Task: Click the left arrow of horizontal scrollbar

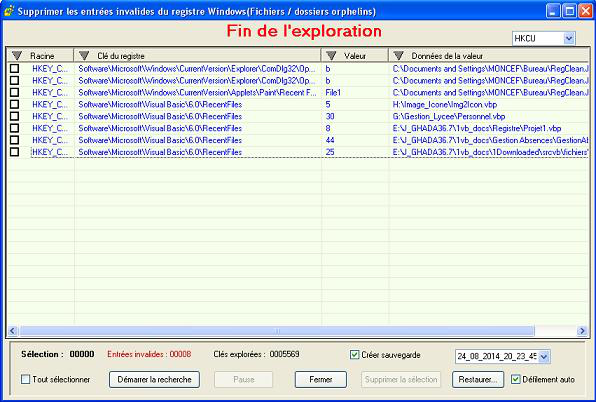Action: click(13, 331)
